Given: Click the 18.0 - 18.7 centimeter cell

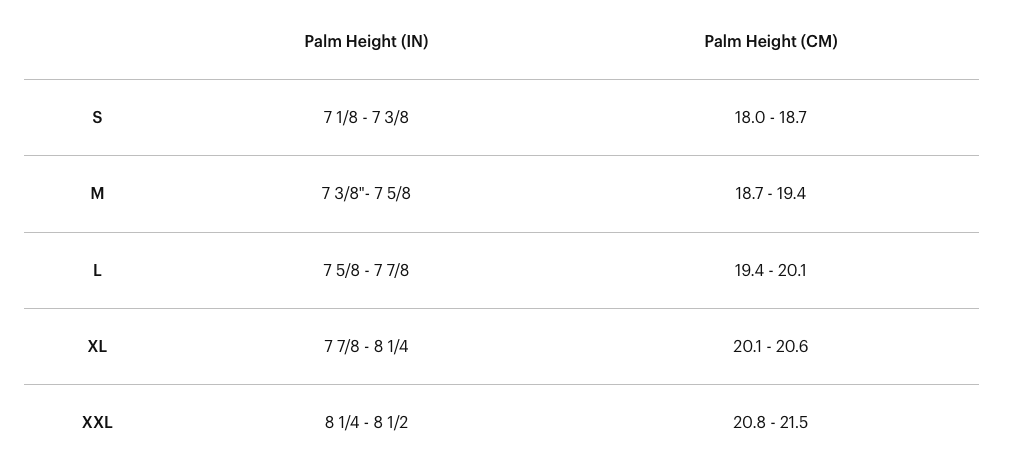Looking at the screenshot, I should pyautogui.click(x=770, y=117).
